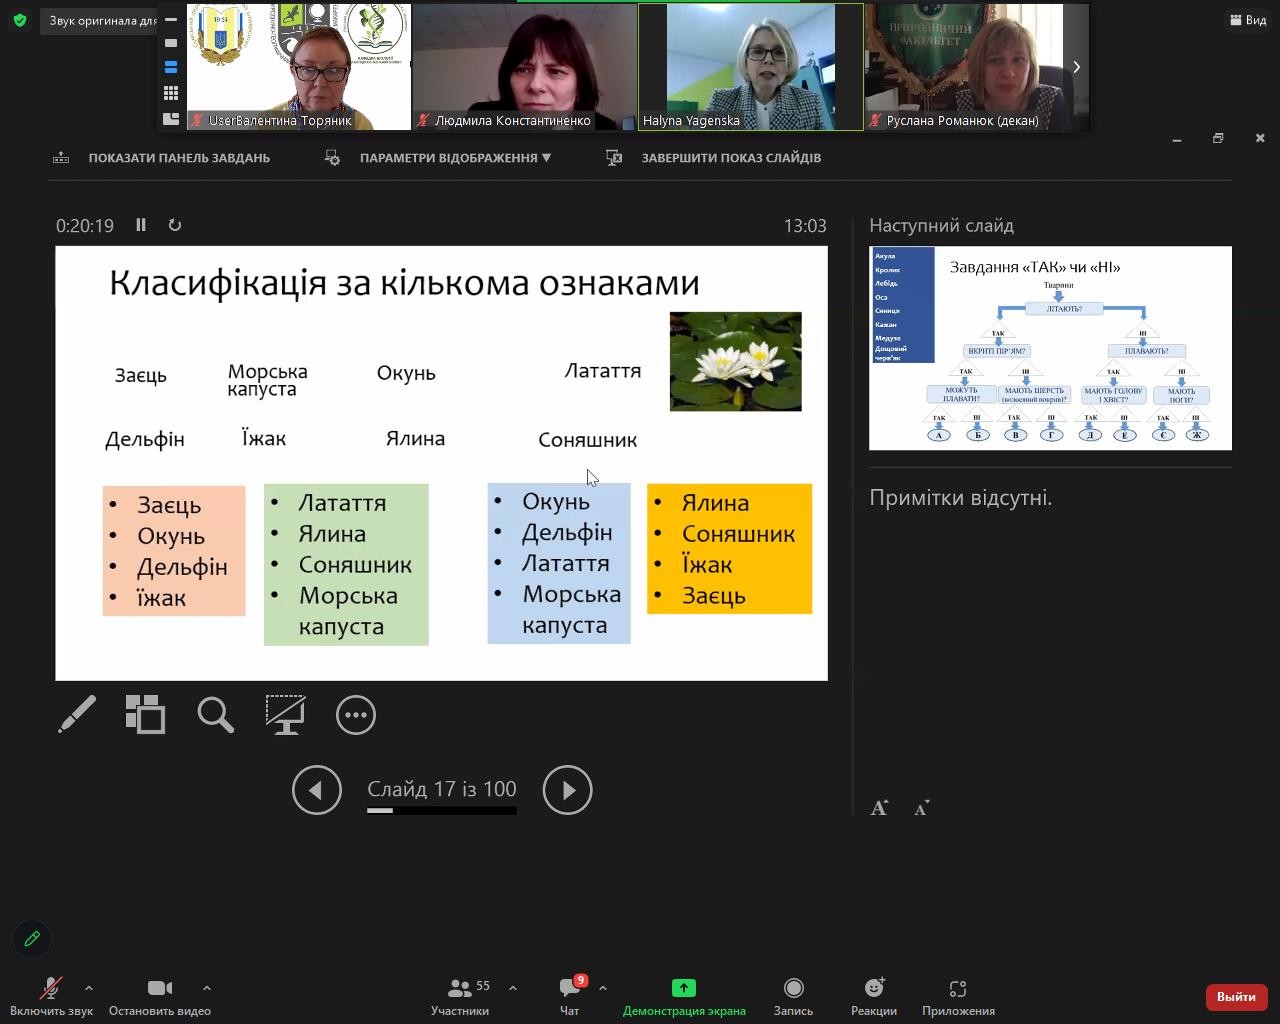Click Завершити показ слайдів
Viewport: 1280px width, 1024px height.
pos(730,158)
